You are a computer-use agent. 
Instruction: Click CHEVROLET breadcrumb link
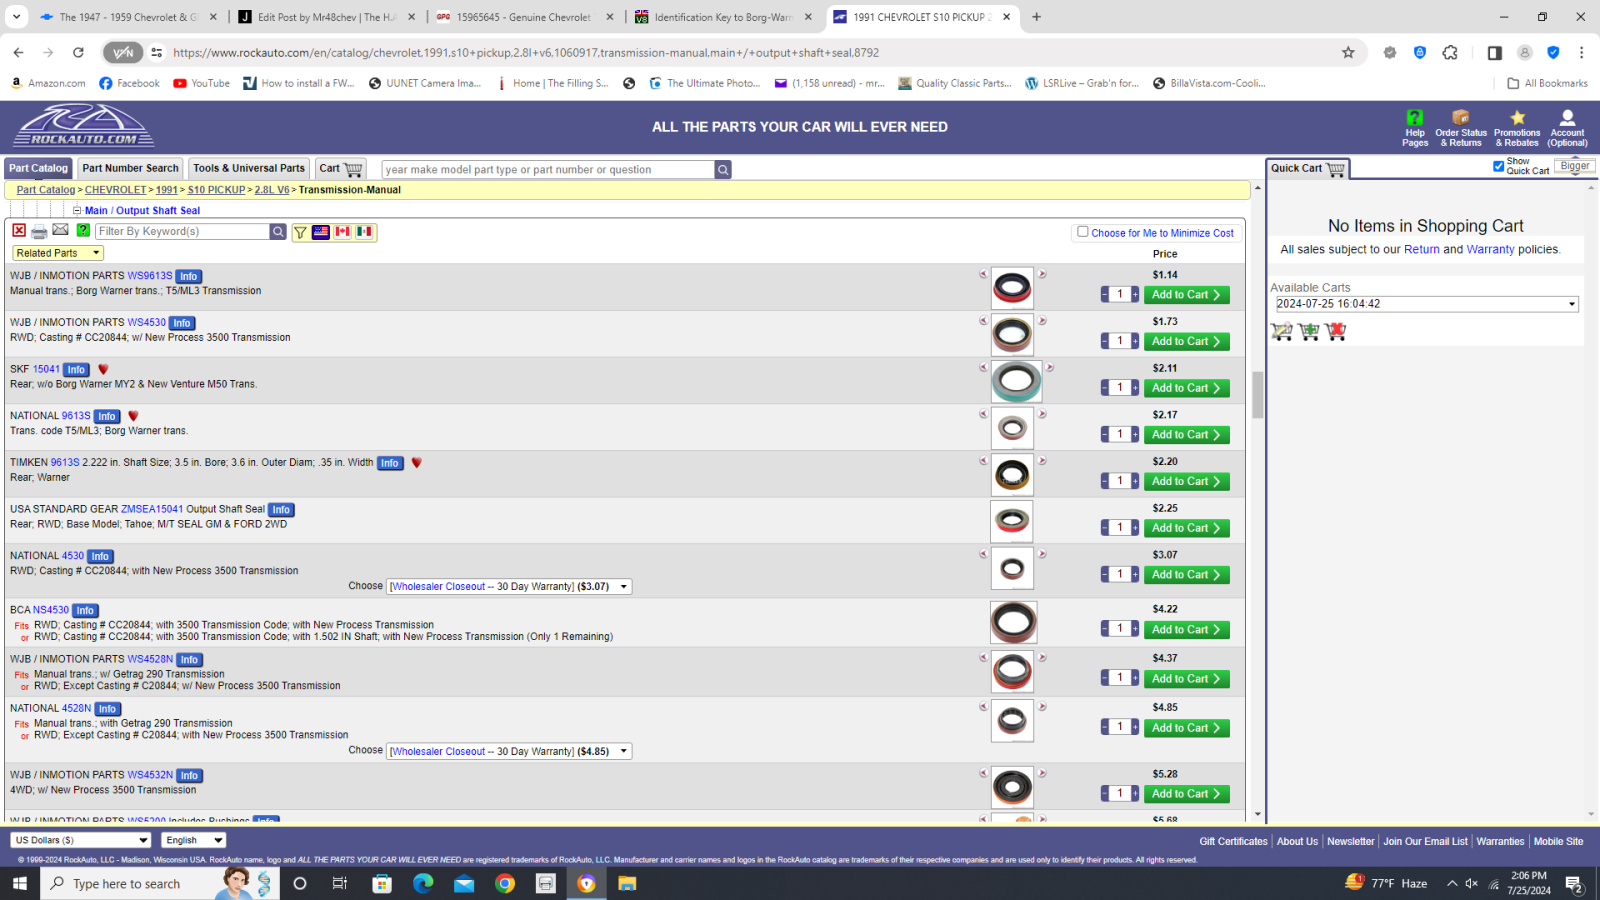[115, 190]
